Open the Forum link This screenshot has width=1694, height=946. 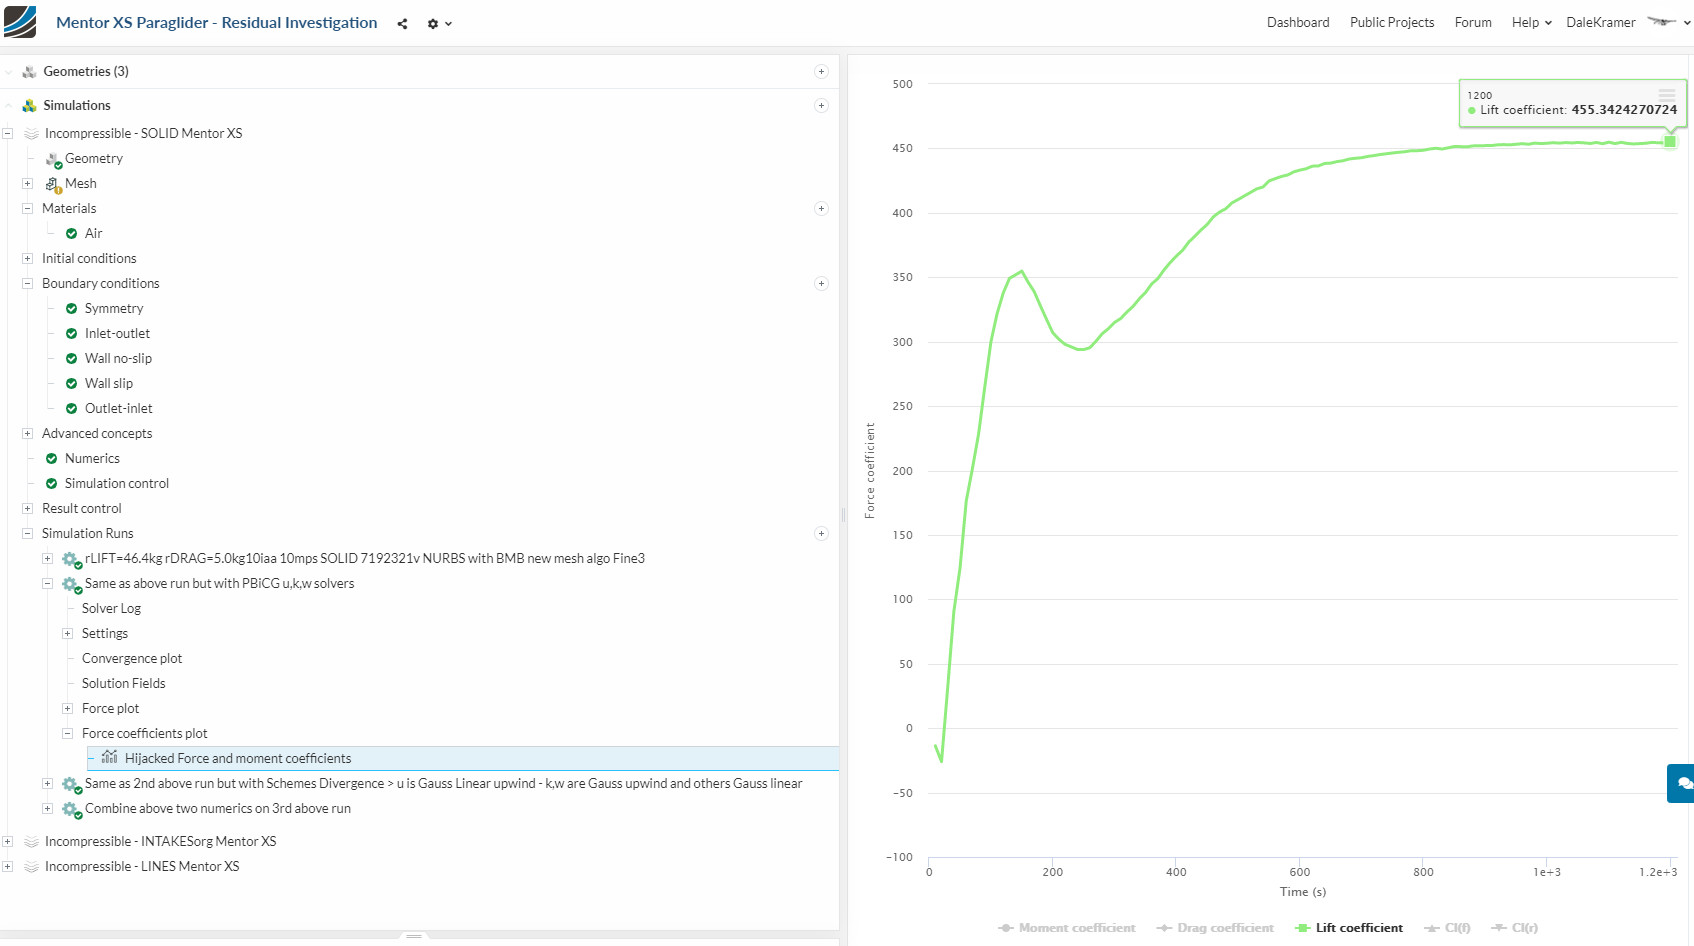click(x=1472, y=23)
